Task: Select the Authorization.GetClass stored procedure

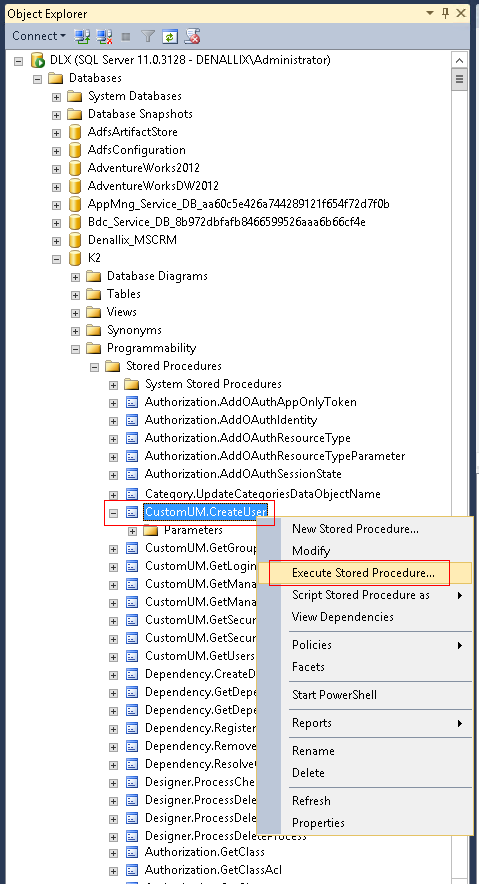Action: click(205, 852)
